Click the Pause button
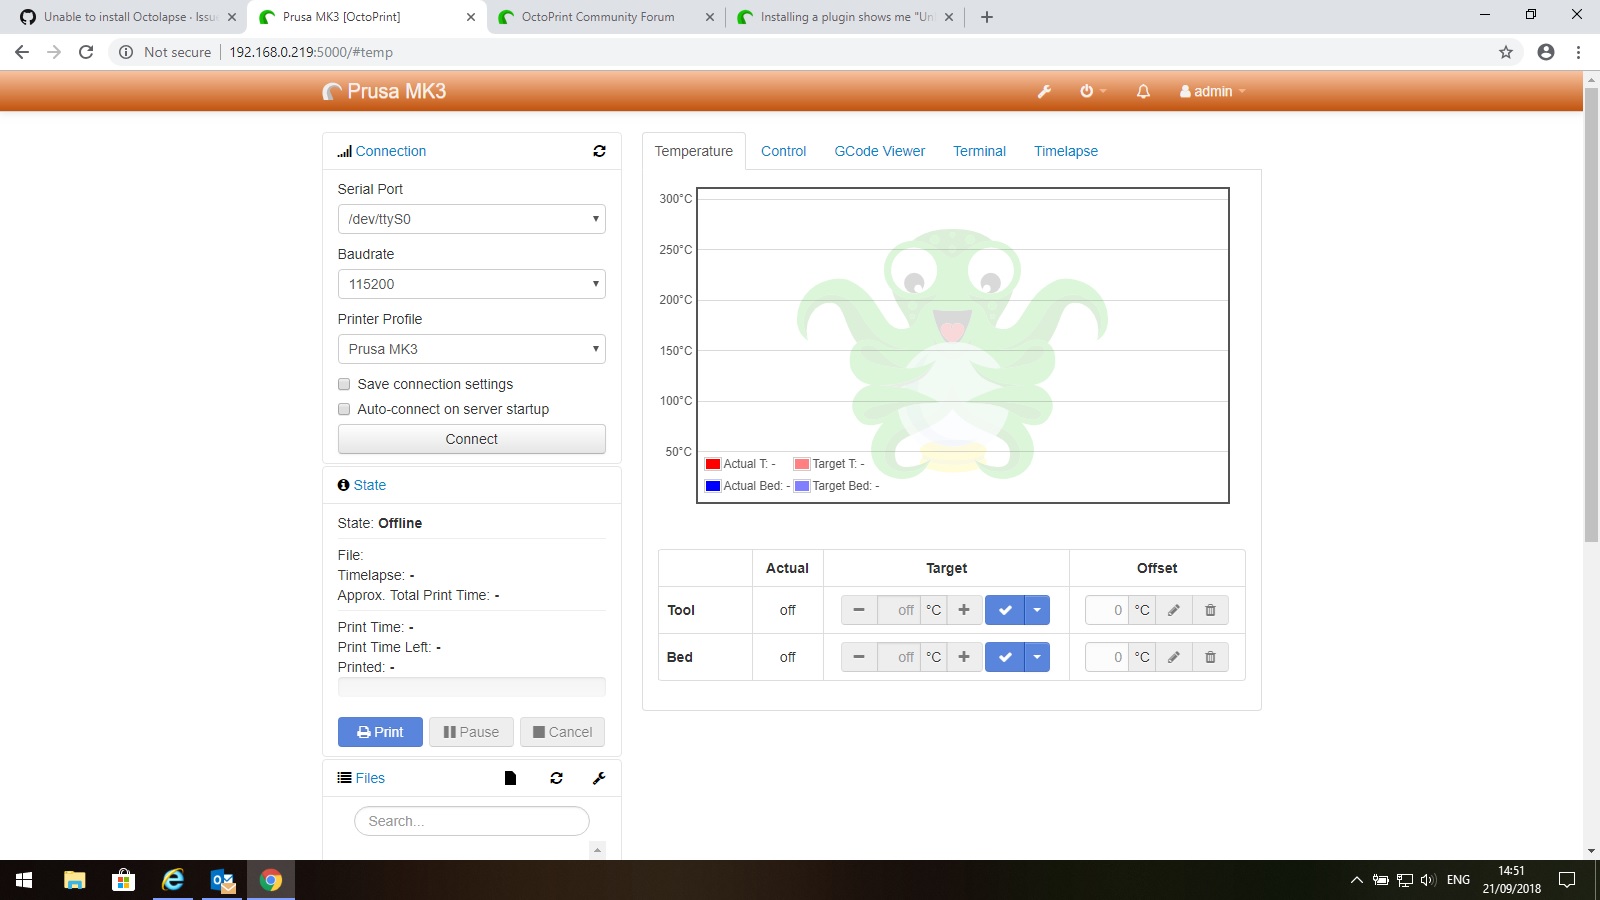The width and height of the screenshot is (1600, 900). click(x=471, y=732)
